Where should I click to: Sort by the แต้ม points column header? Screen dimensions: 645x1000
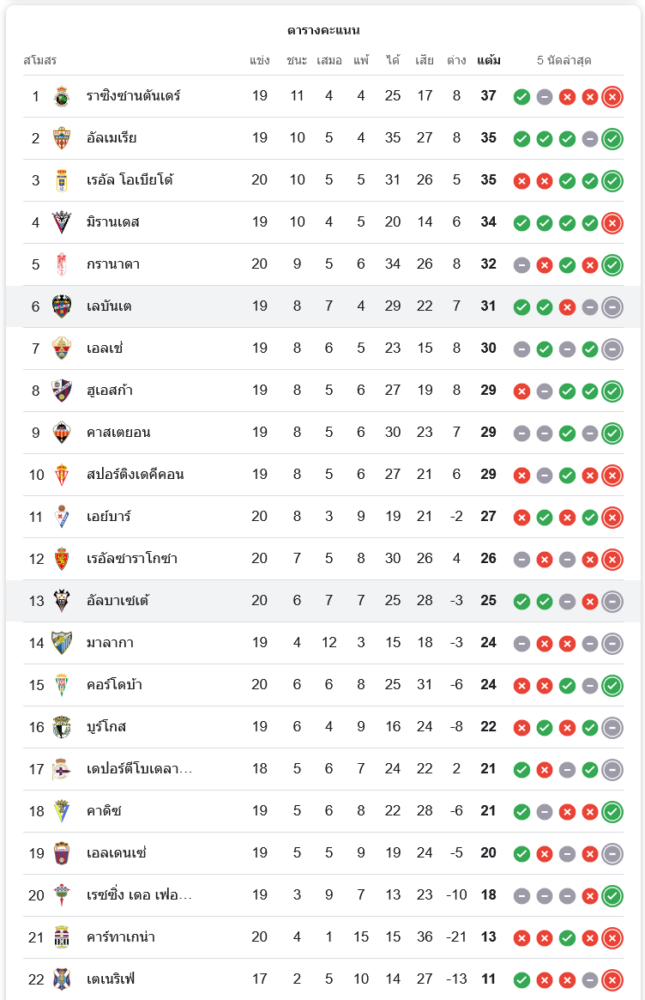[x=489, y=60]
